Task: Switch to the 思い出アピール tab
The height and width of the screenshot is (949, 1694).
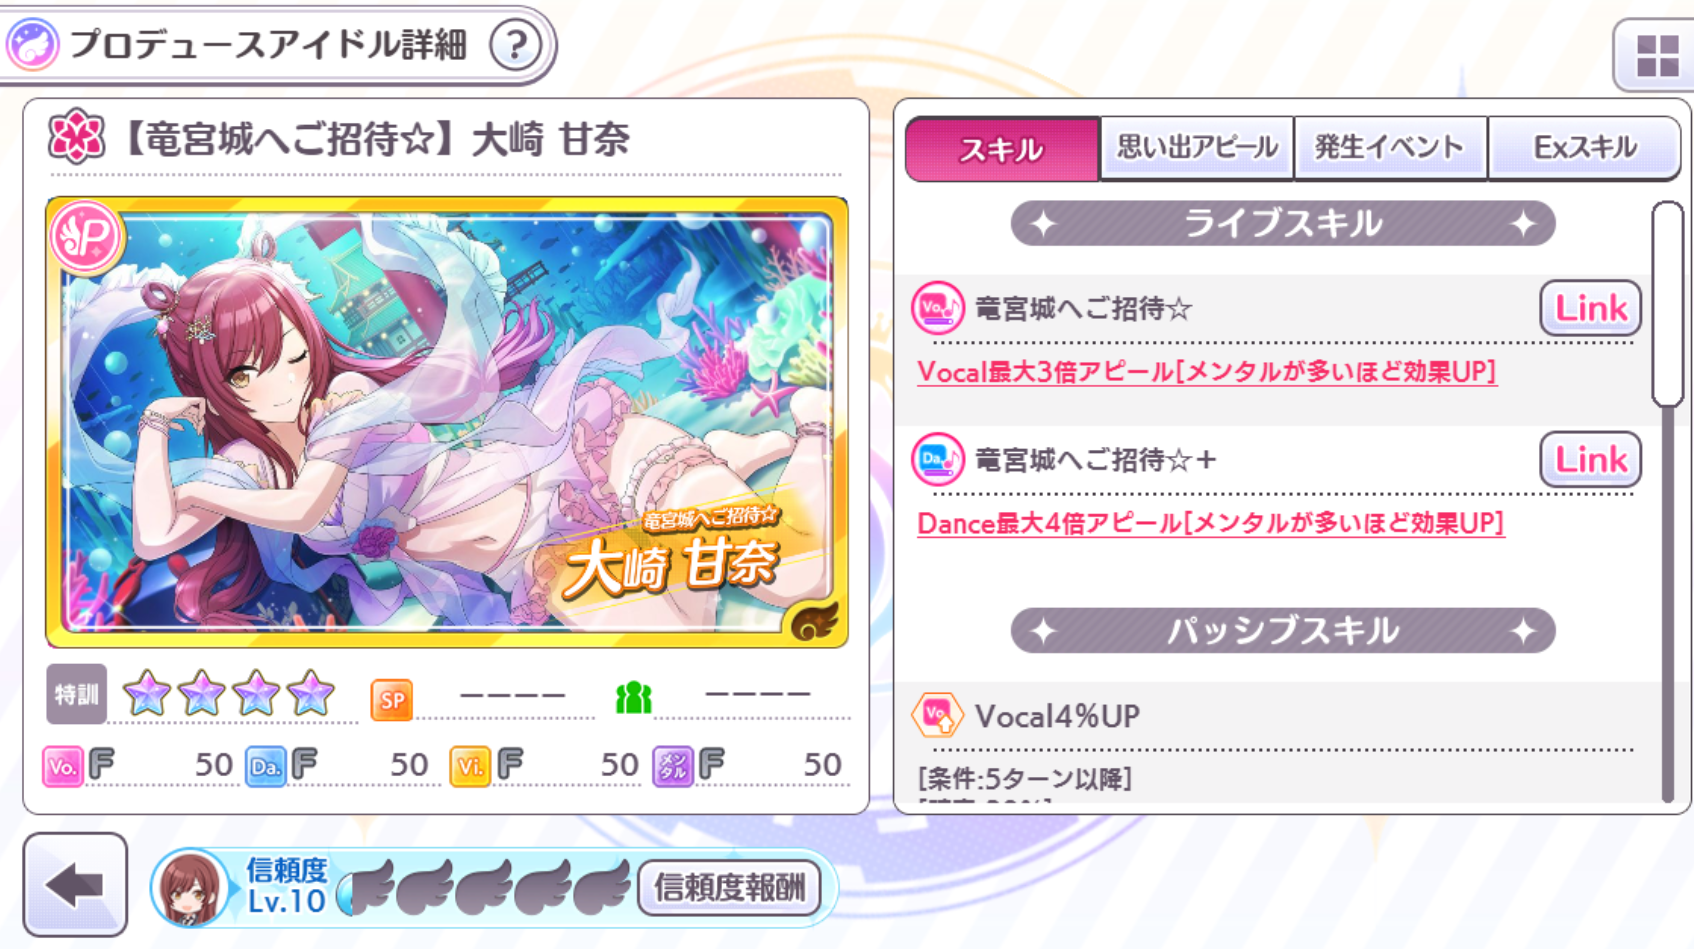Action: [1197, 148]
